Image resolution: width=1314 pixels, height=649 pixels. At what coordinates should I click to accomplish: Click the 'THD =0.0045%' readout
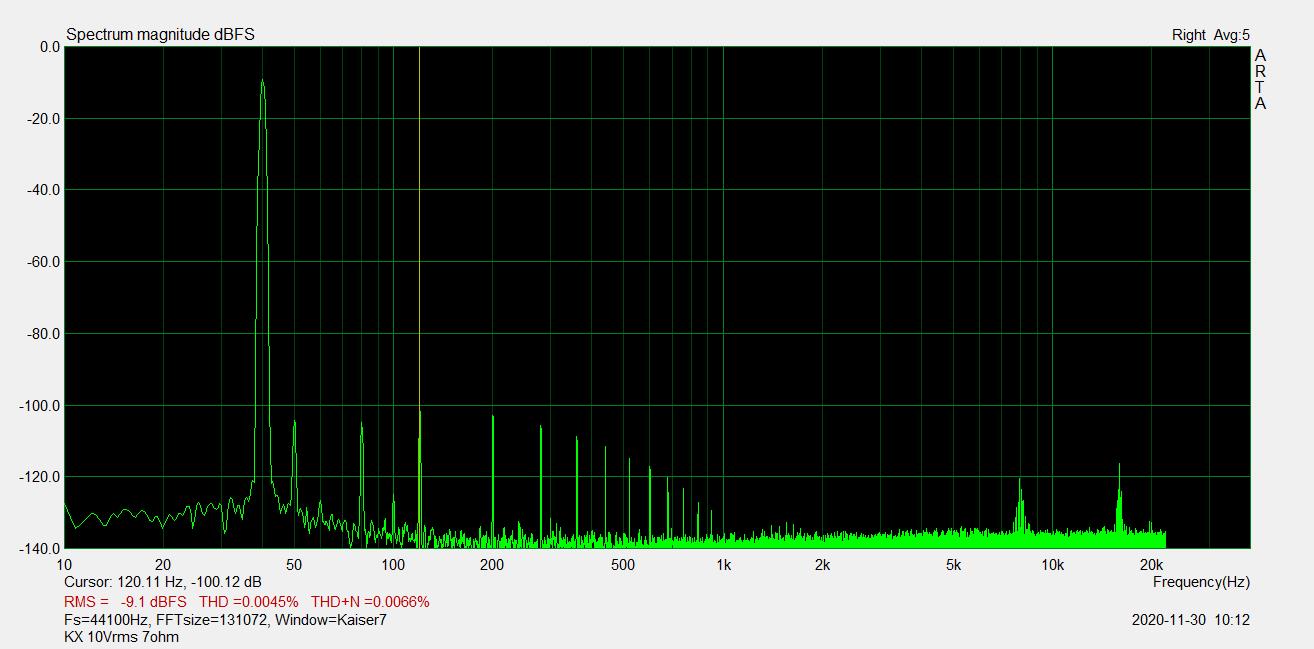tap(249, 602)
